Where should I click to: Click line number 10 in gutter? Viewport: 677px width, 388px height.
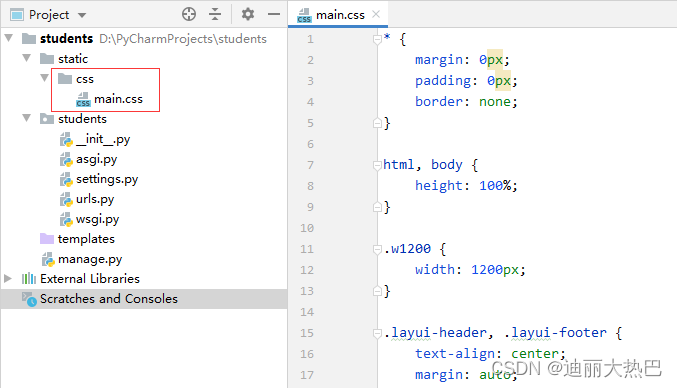pos(307,228)
